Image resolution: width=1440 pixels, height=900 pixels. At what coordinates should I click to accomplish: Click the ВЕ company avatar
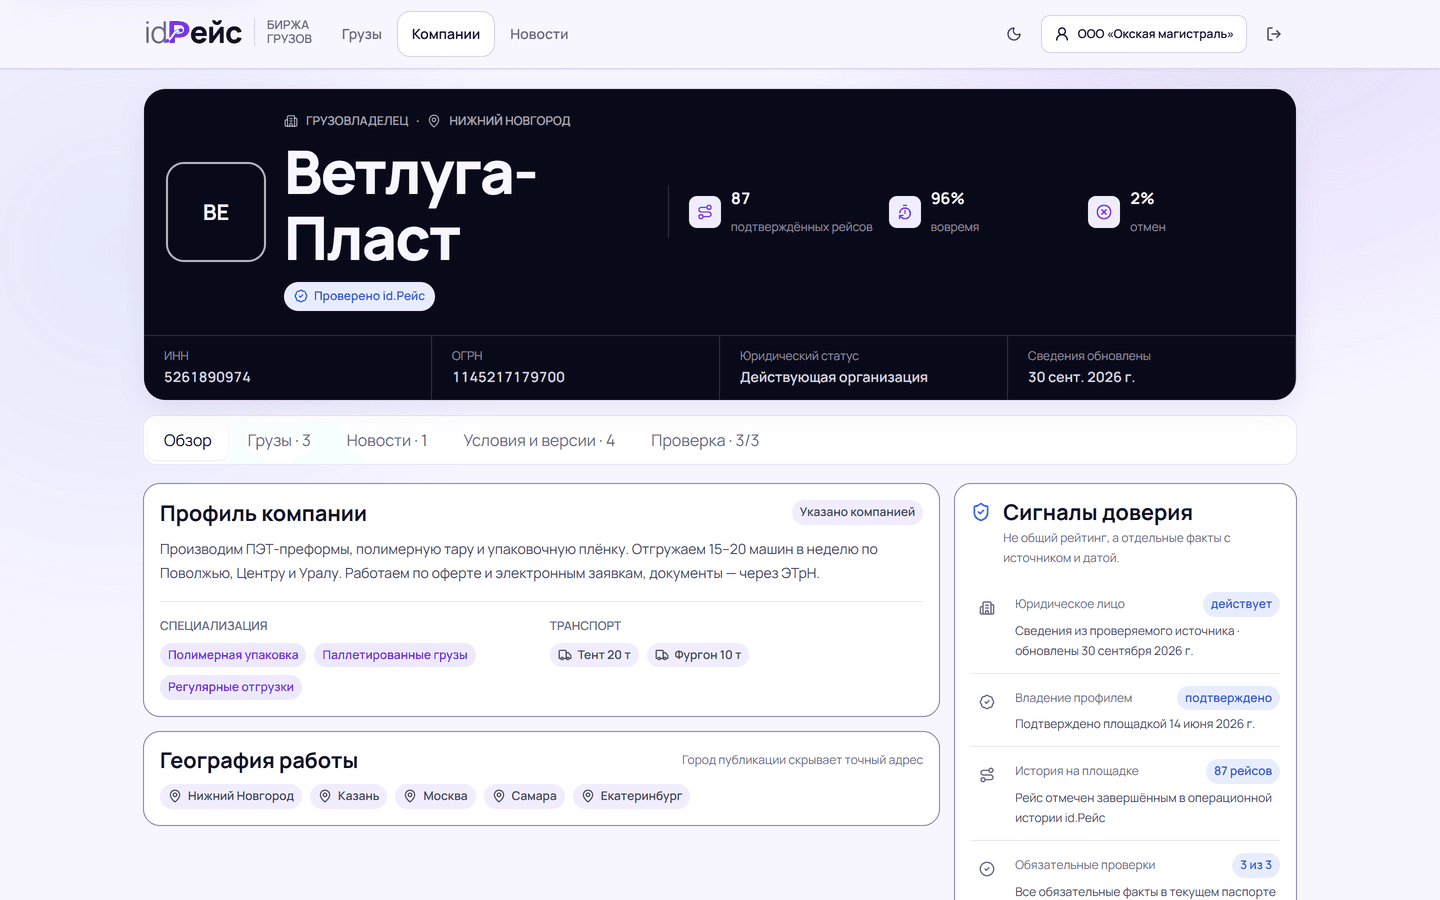pos(216,212)
